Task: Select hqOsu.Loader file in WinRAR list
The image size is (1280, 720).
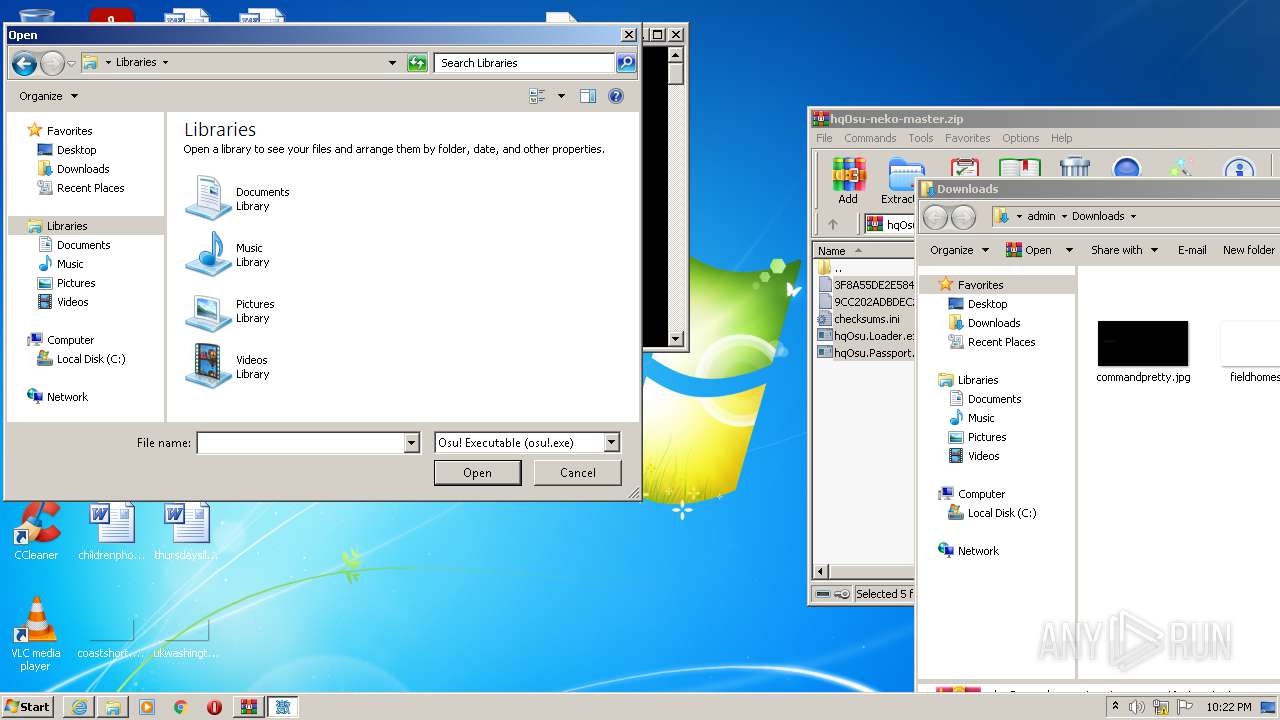Action: [x=865, y=336]
